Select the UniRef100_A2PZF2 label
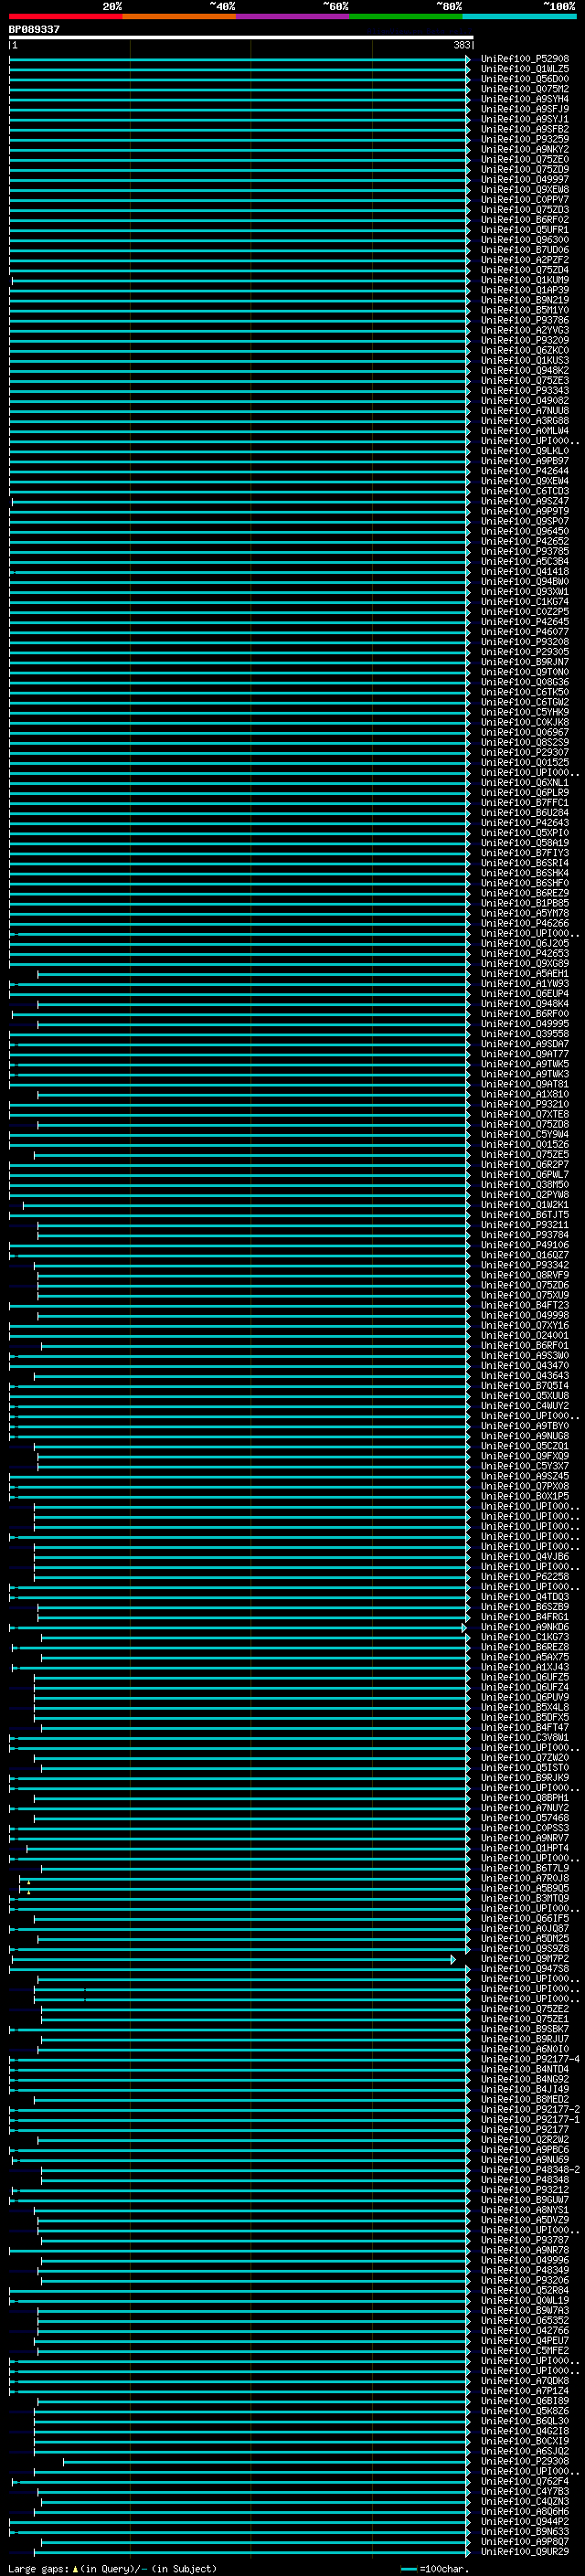The width and height of the screenshot is (585, 2576). (x=524, y=260)
